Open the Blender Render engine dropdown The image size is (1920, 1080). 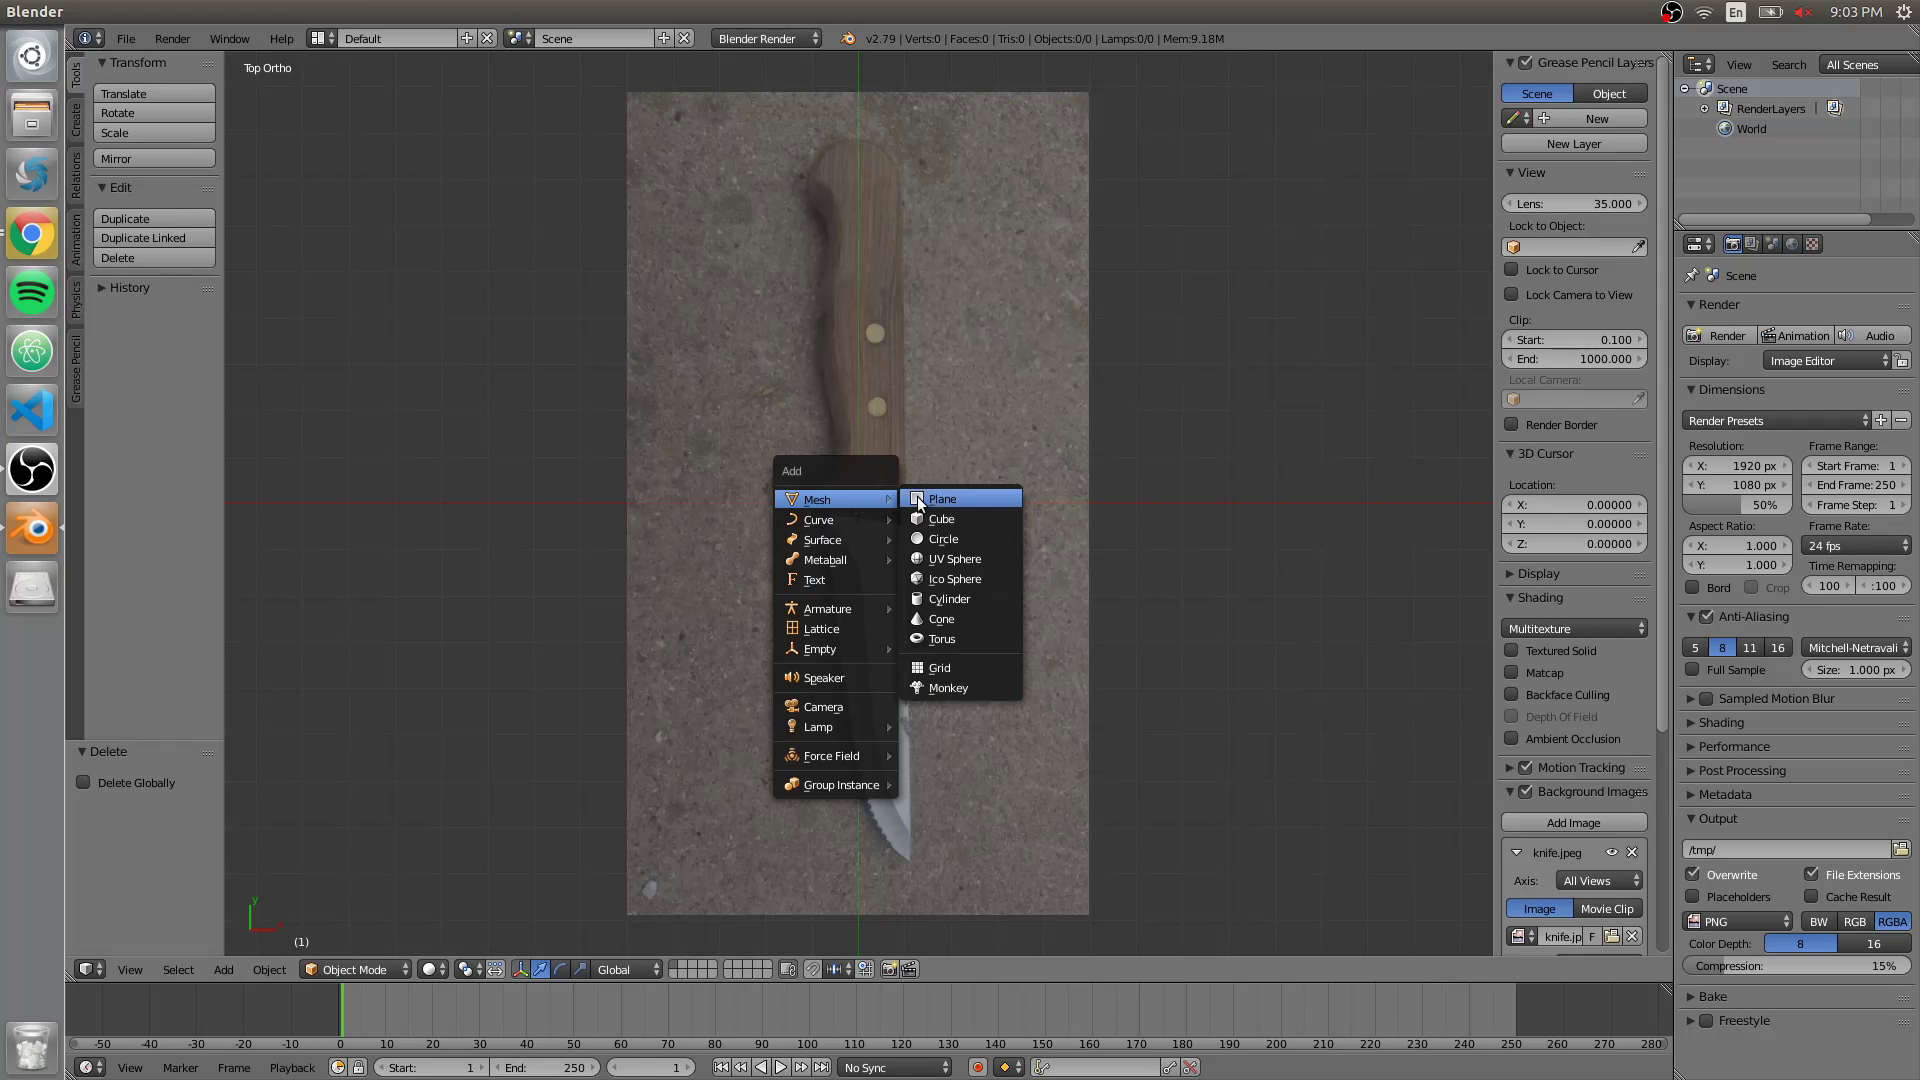tap(767, 39)
